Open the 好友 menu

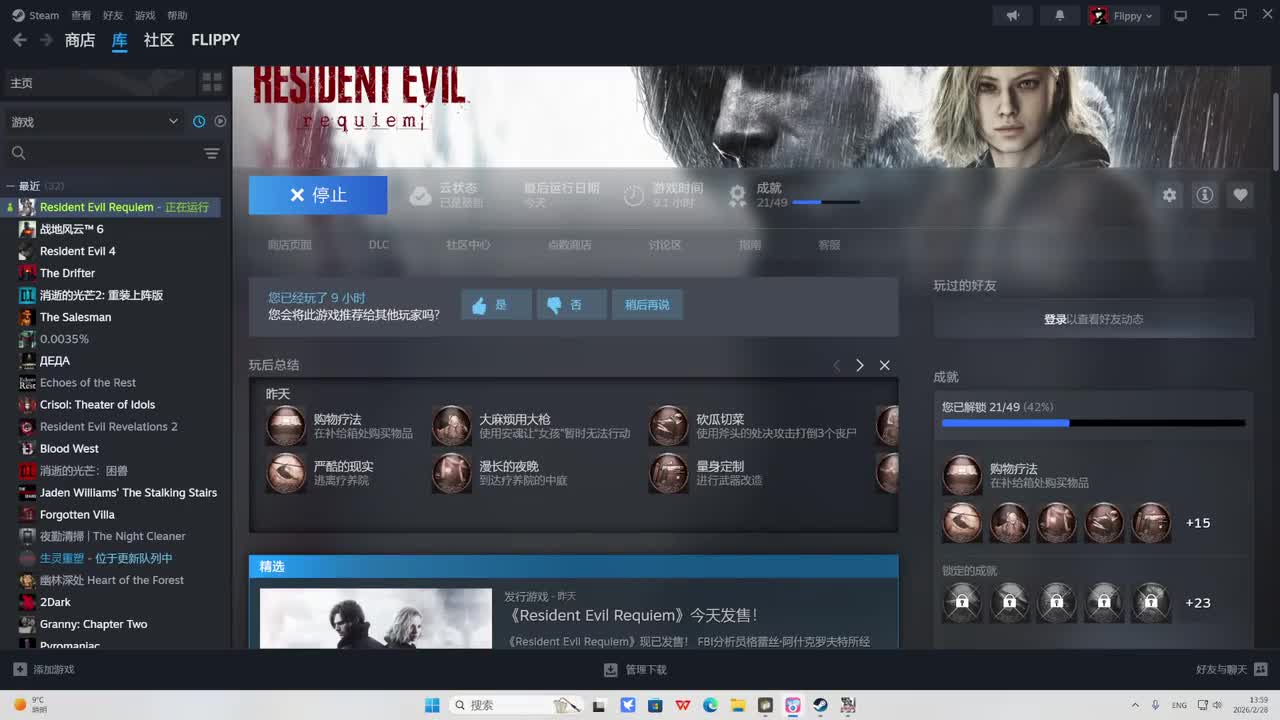coord(113,15)
